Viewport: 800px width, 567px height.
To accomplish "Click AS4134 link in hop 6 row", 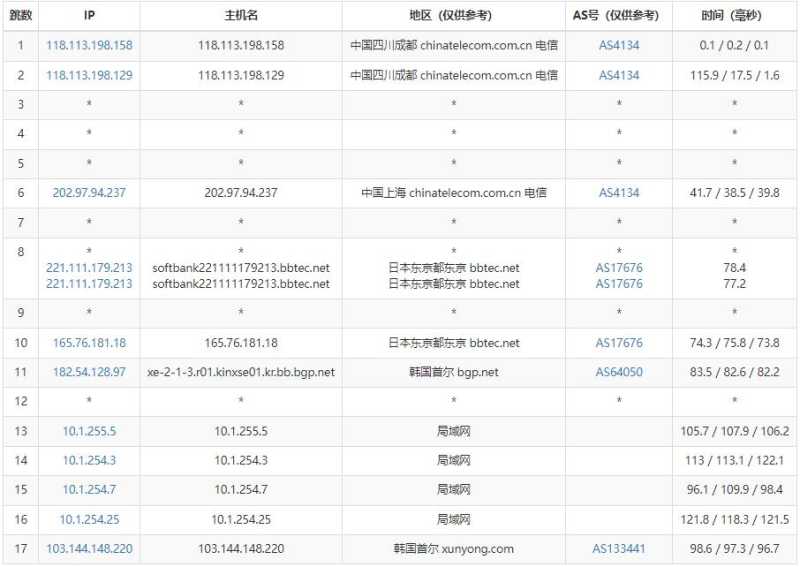I will point(619,193).
